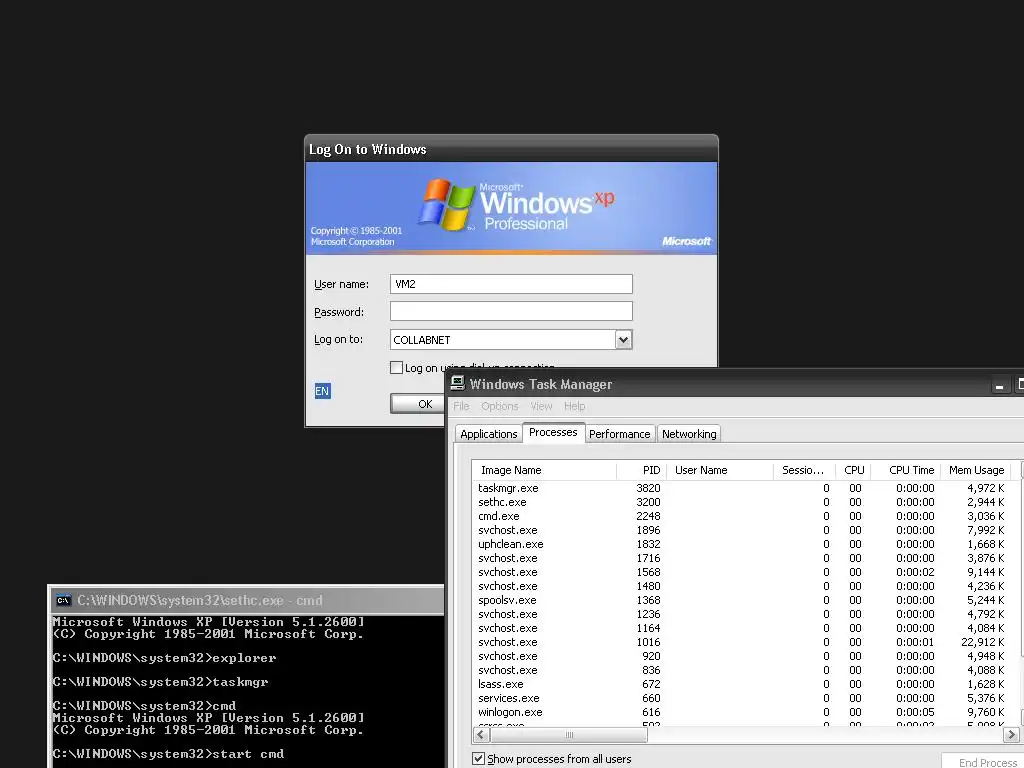Click the process list scroll right arrow
The height and width of the screenshot is (768, 1024).
(1010, 735)
